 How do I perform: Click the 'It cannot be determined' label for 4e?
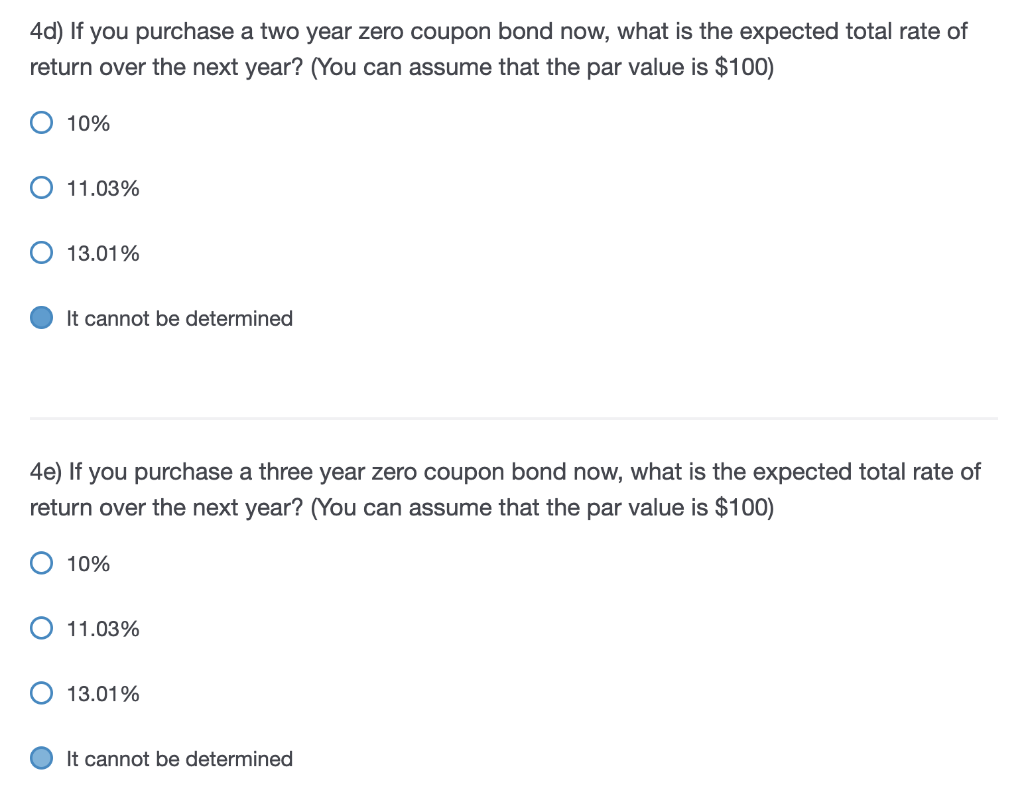pyautogui.click(x=178, y=759)
